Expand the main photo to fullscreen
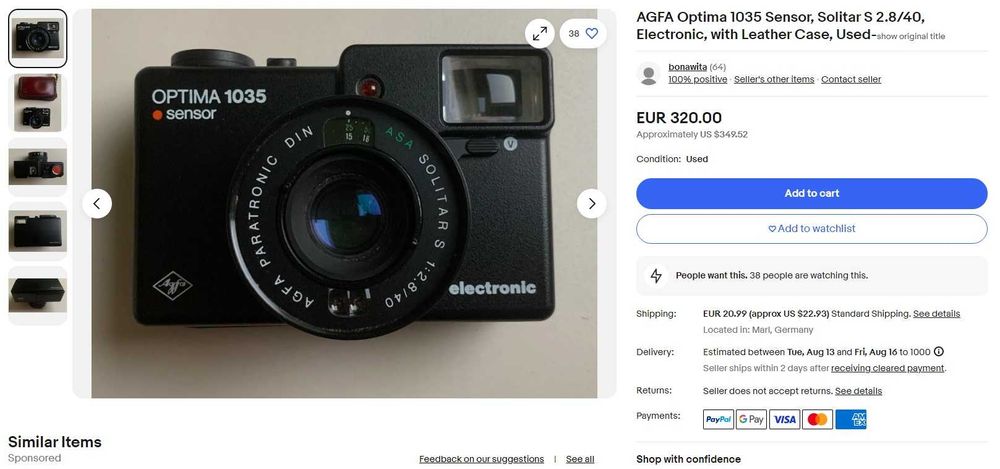1000x469 pixels. coord(540,34)
